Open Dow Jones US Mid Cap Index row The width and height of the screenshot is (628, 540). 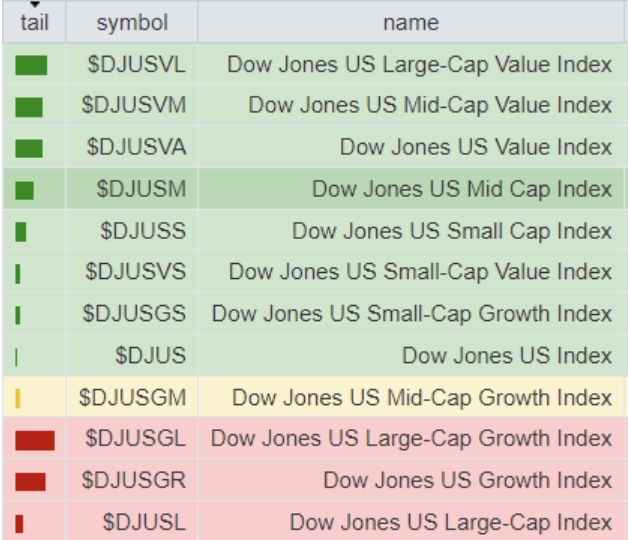click(x=461, y=189)
